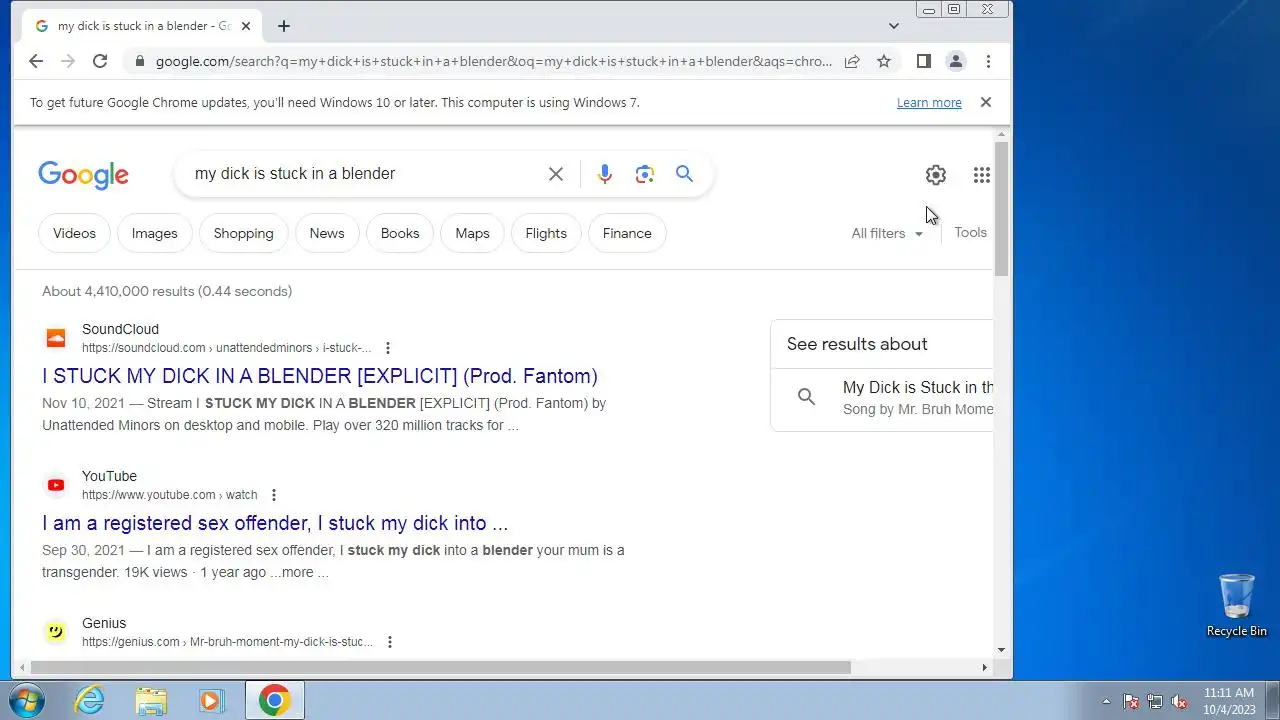Click the Learn more link

point(929,102)
